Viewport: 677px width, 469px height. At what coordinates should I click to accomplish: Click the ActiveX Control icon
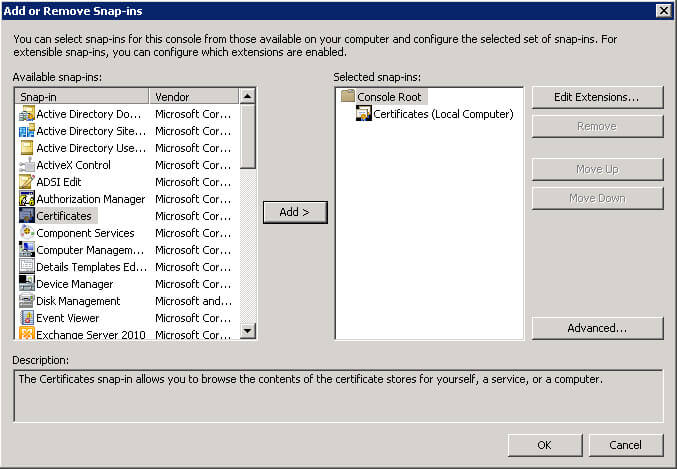click(x=27, y=165)
